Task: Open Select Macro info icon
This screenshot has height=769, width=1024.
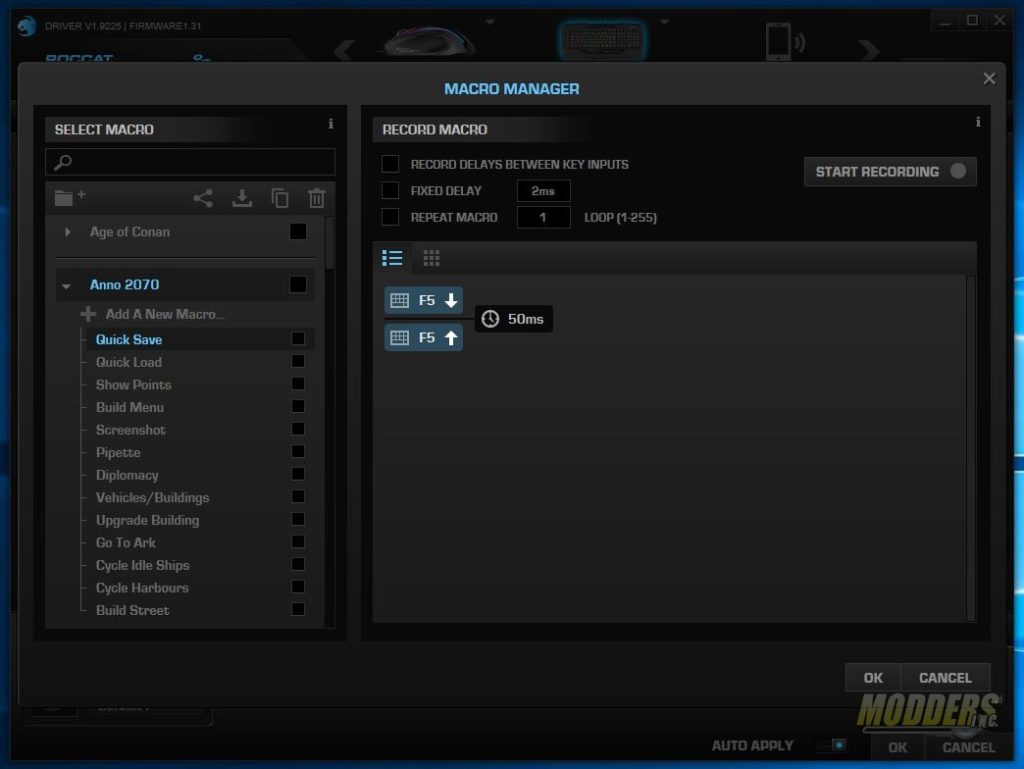Action: [x=330, y=123]
